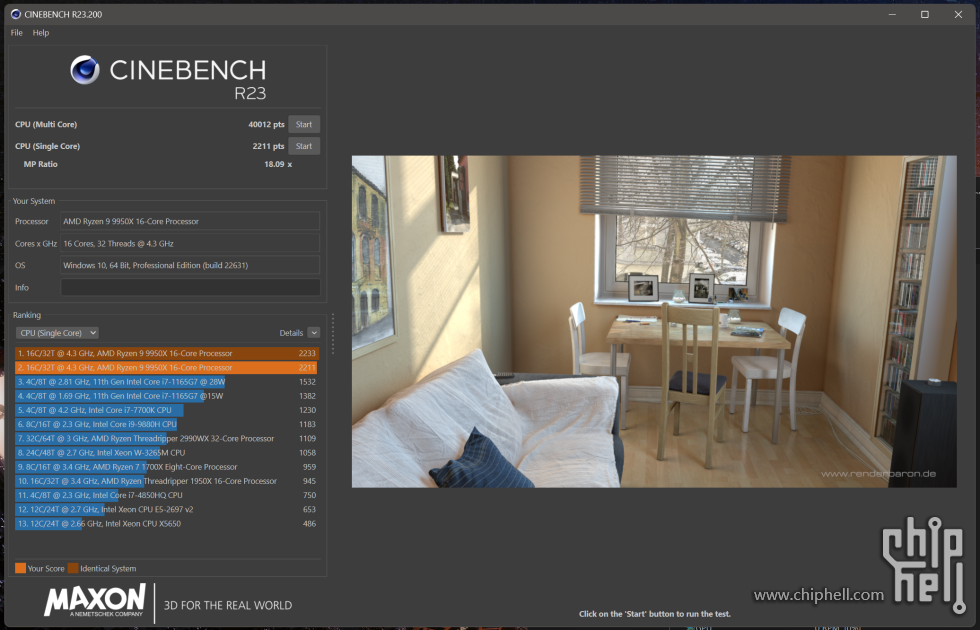
Task: Select the i7-1165G7 @15W ranking row
Action: point(167,396)
